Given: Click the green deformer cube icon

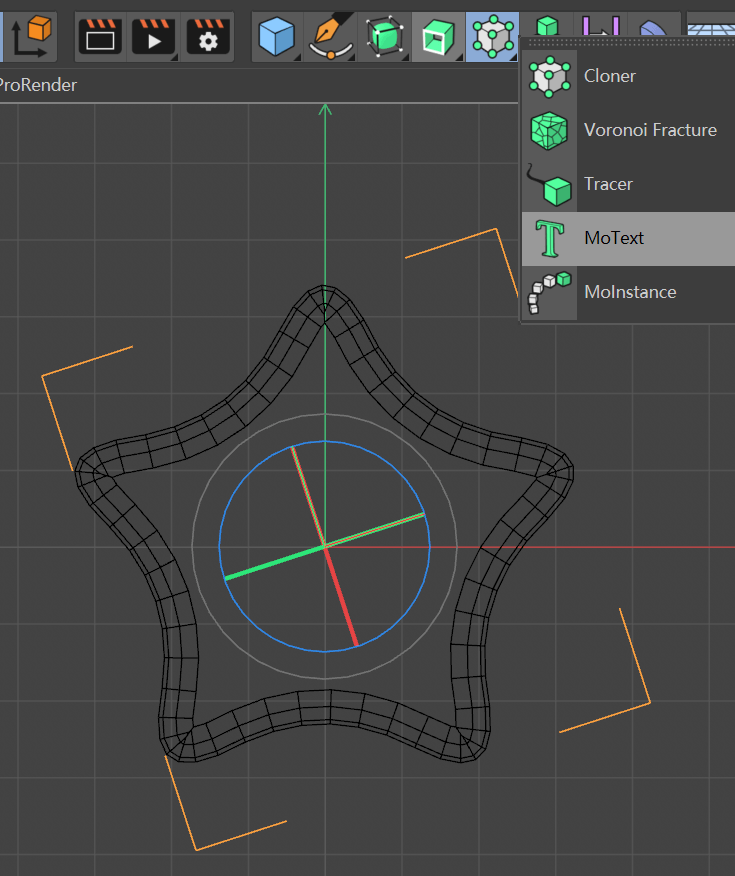Looking at the screenshot, I should point(547,26).
